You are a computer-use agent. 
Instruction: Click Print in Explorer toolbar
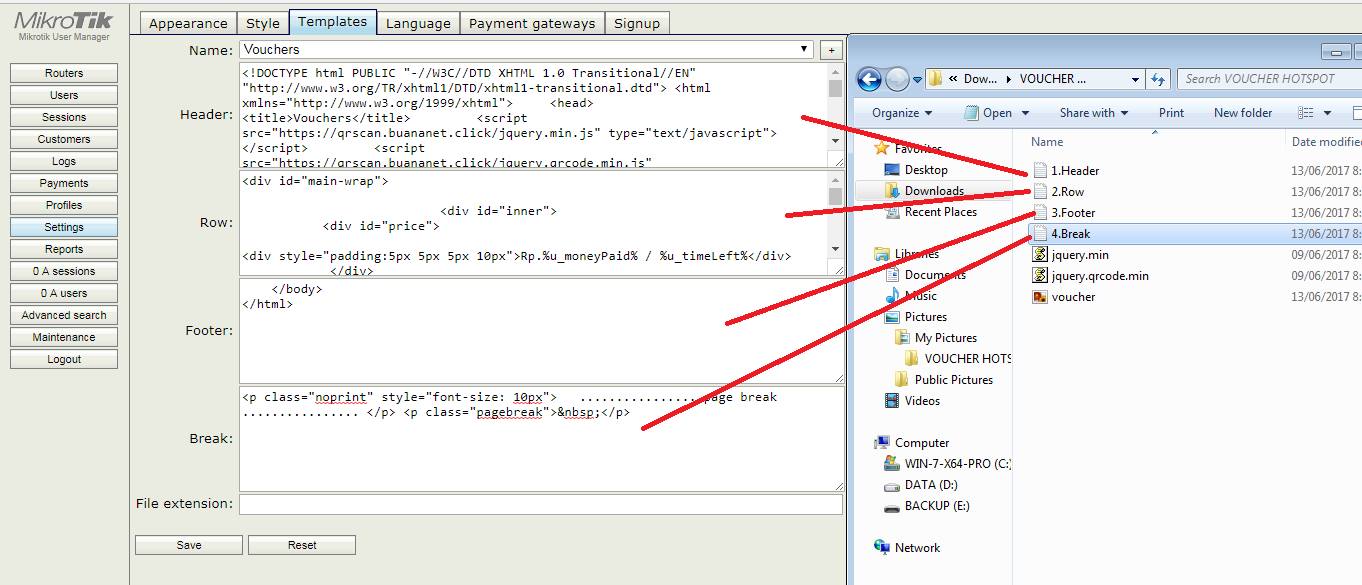pos(1171,113)
